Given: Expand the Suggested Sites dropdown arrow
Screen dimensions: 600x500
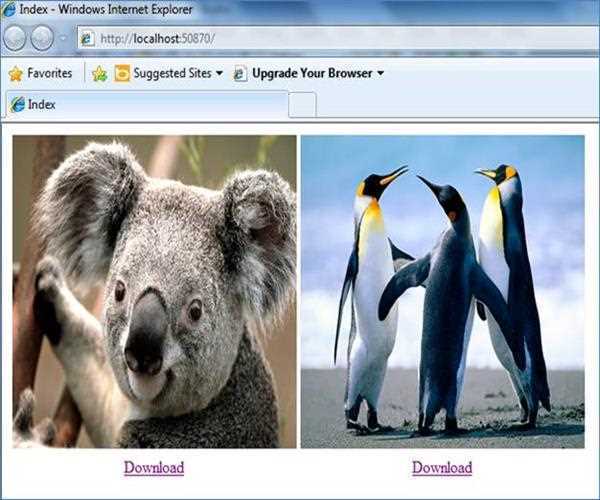Looking at the screenshot, I should click(219, 73).
